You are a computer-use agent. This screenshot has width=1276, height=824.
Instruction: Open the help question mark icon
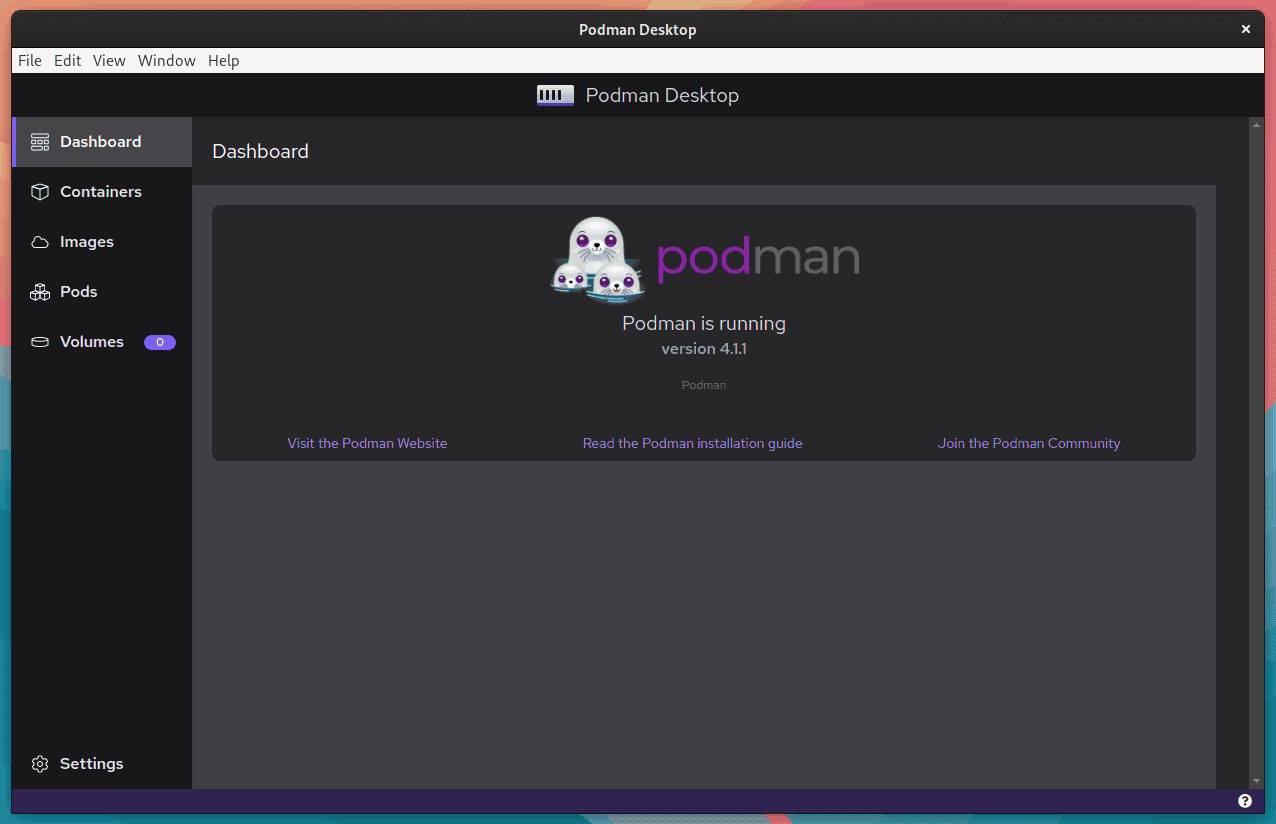point(1245,800)
